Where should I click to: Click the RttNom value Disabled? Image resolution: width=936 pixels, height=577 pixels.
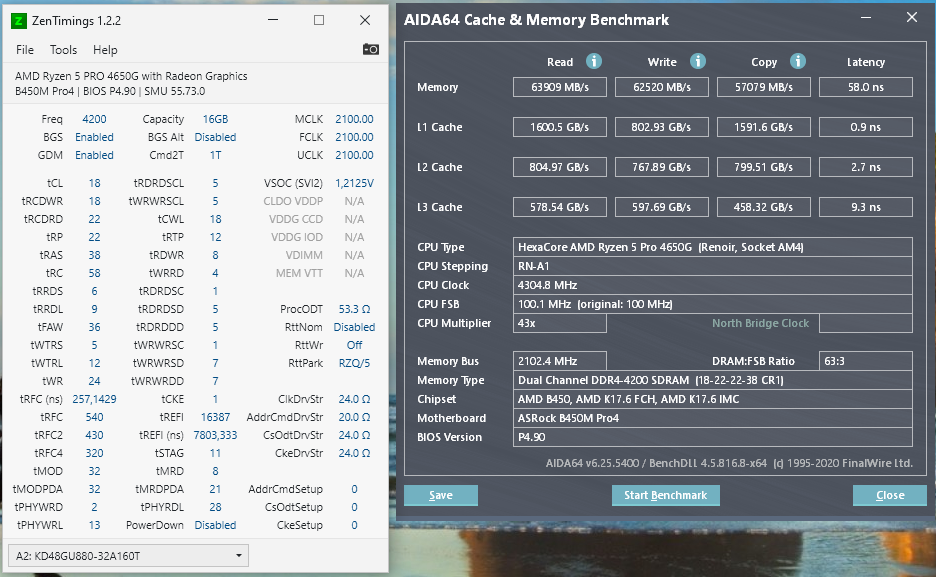354,327
